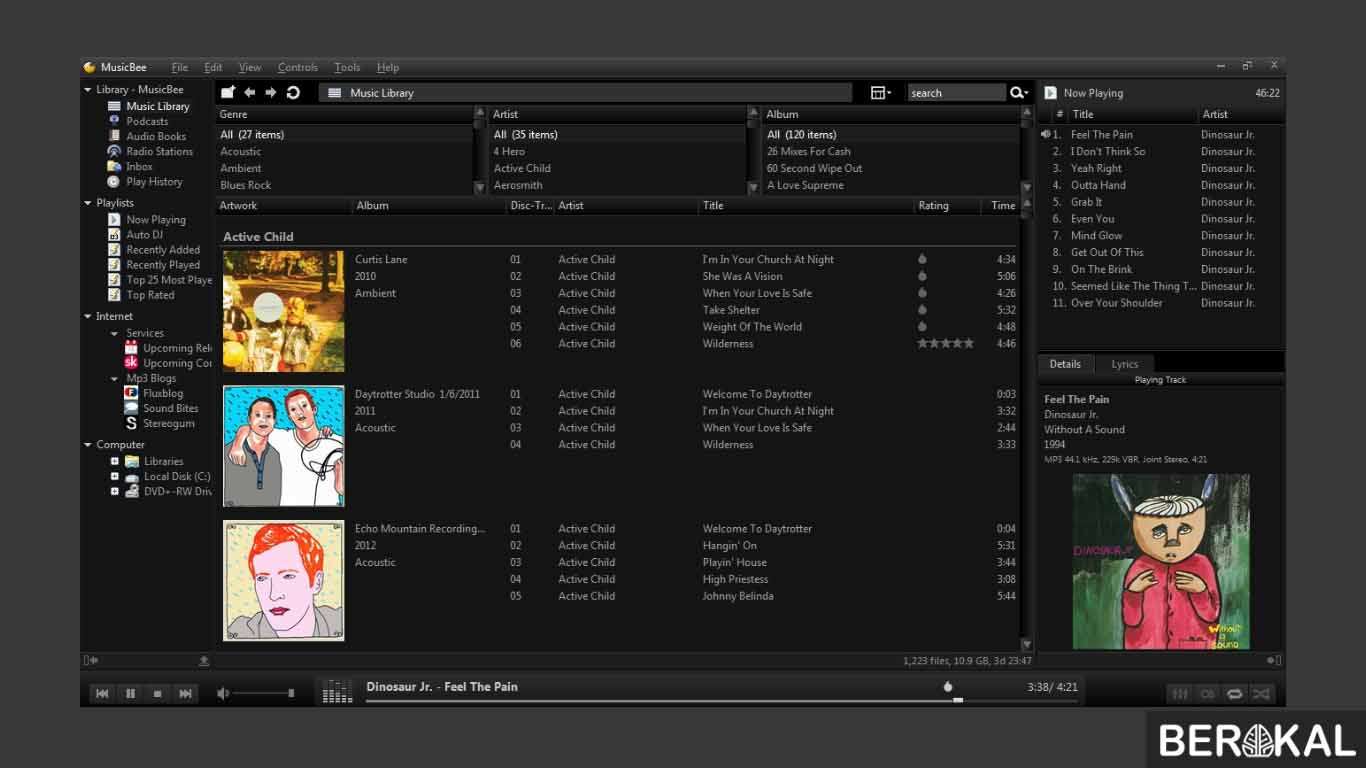Open the Recently Played playlist
The image size is (1366, 768).
coord(163,264)
